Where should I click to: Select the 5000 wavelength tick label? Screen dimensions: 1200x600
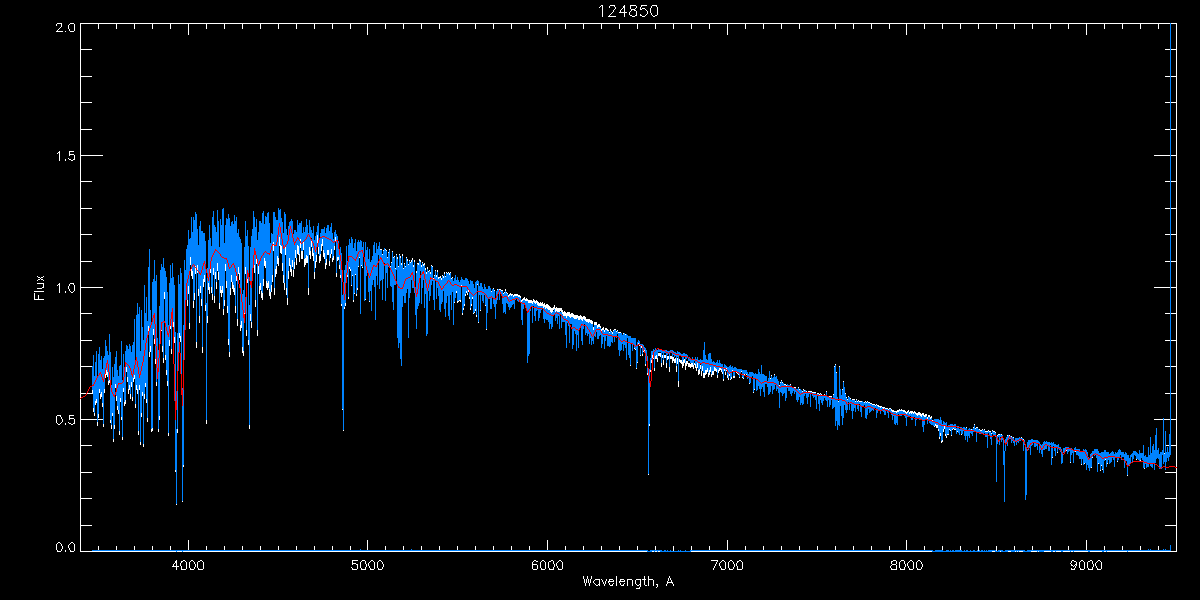pos(367,565)
